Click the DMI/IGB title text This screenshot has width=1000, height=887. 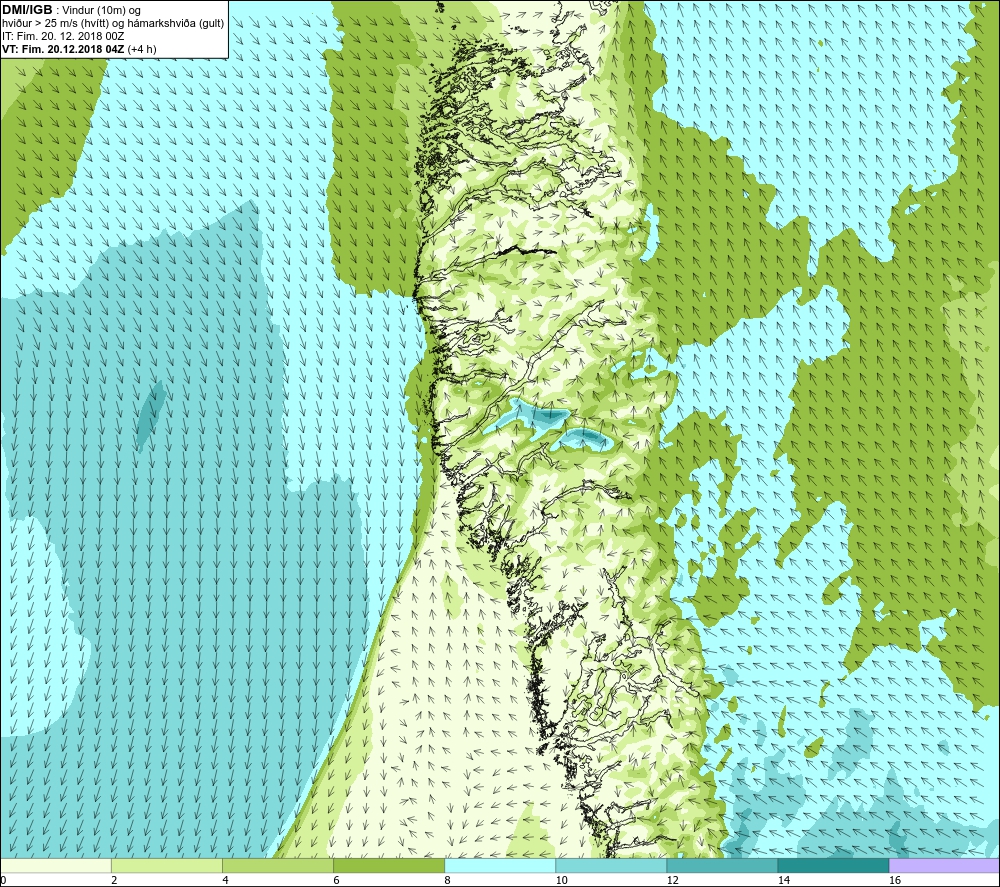[27, 10]
